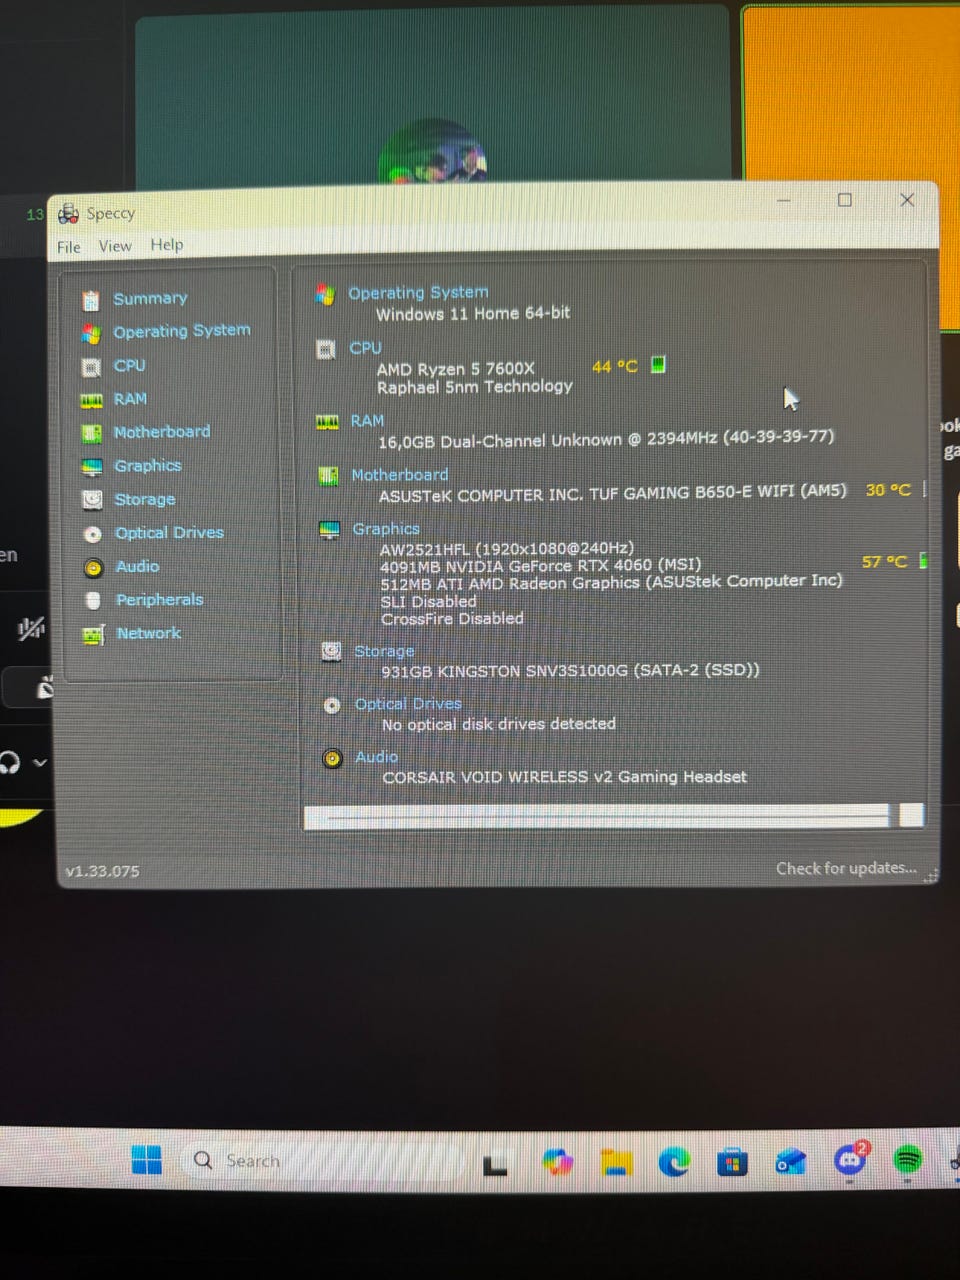Click the Summary clipboard icon in sidebar
Screen dimensions: 960x1280
[91, 300]
